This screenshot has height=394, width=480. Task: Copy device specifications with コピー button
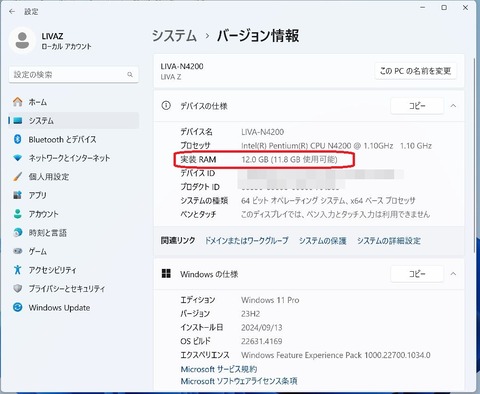(417, 106)
